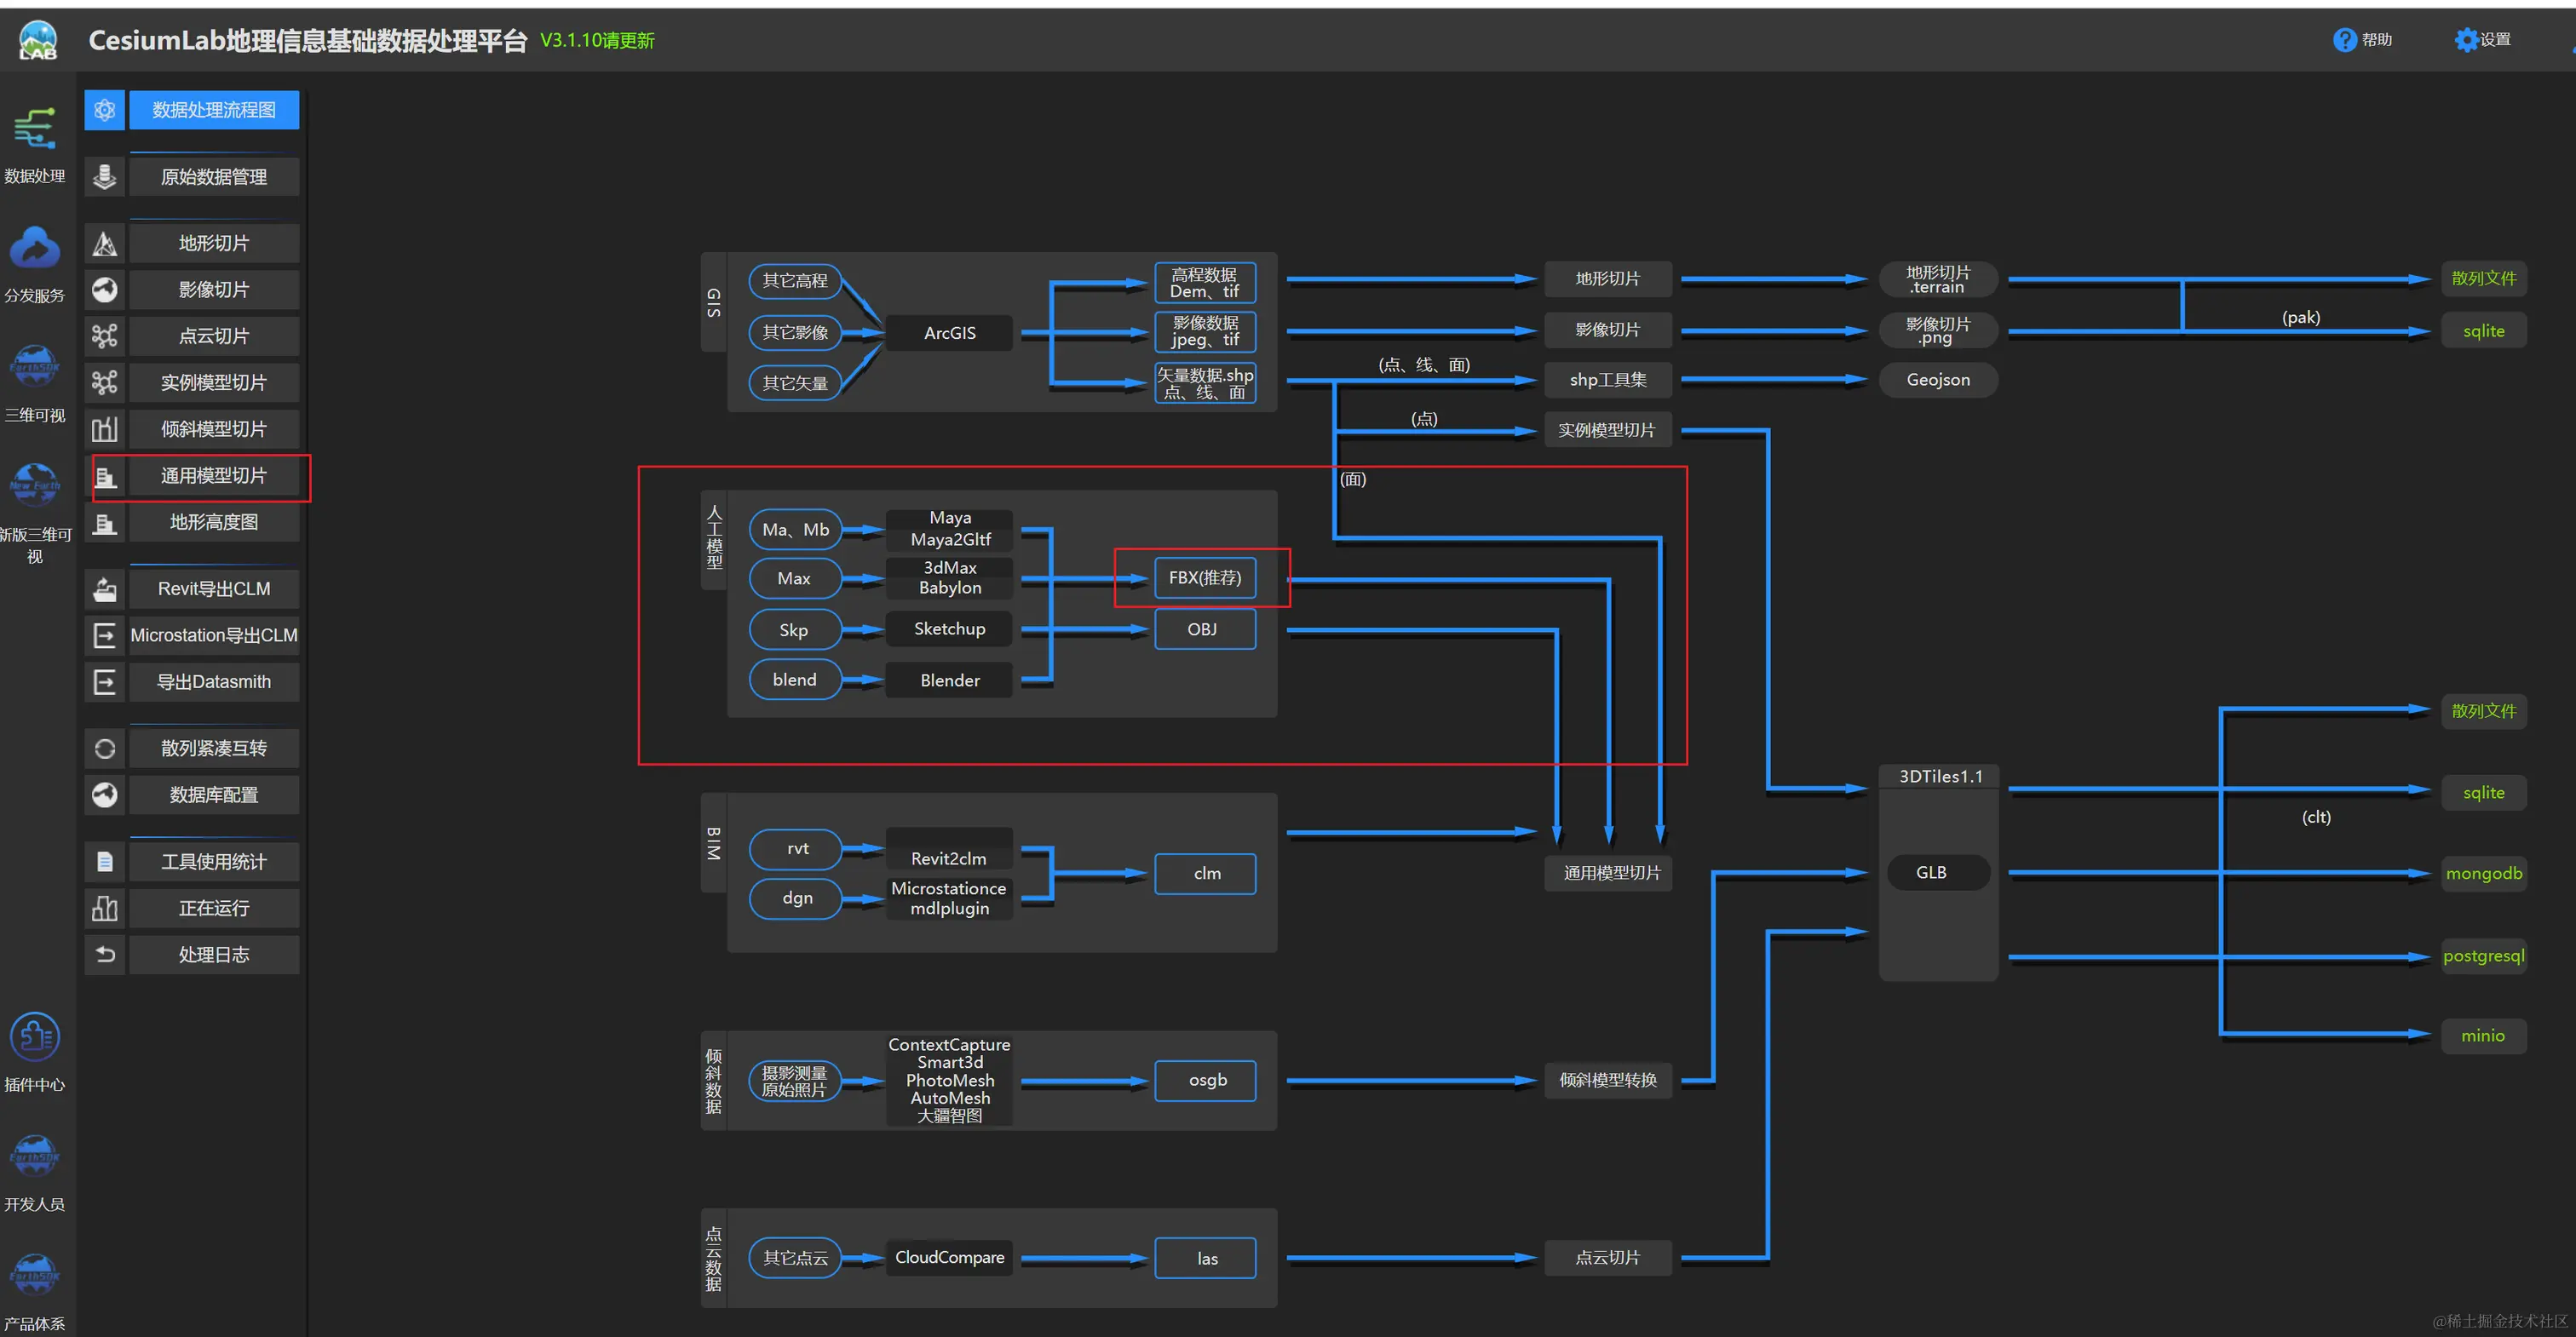Image resolution: width=2576 pixels, height=1337 pixels.
Task: Click the 开发人员 sidebar icon
Action: click(35, 1157)
